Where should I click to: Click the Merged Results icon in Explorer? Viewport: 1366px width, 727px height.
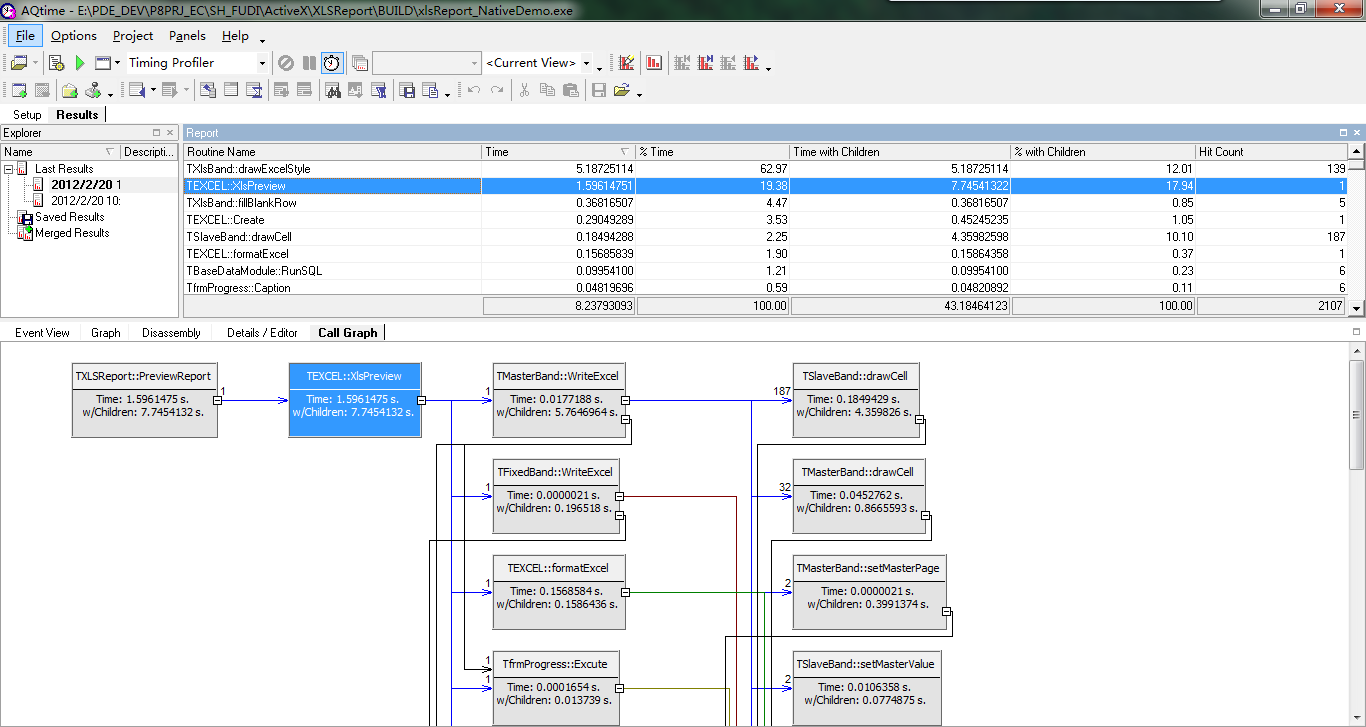(x=25, y=233)
